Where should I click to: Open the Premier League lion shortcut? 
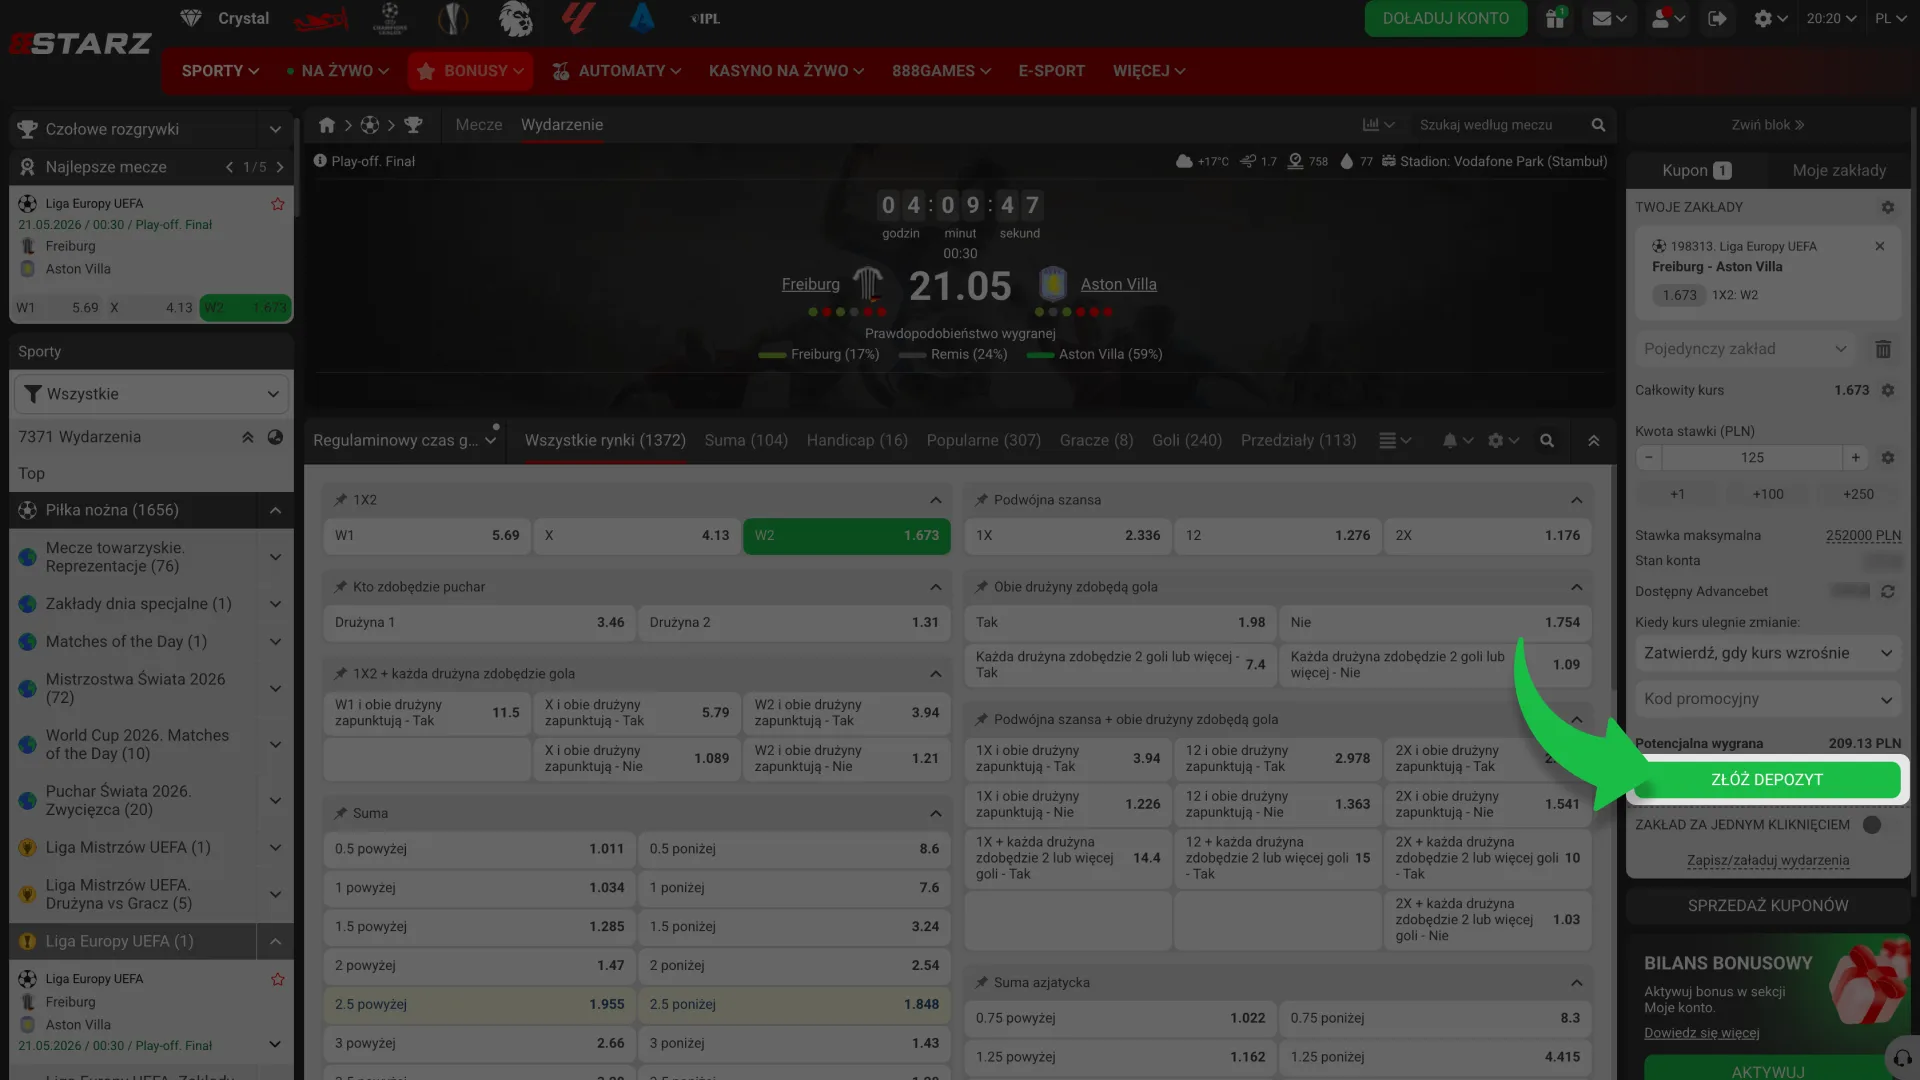coord(516,18)
